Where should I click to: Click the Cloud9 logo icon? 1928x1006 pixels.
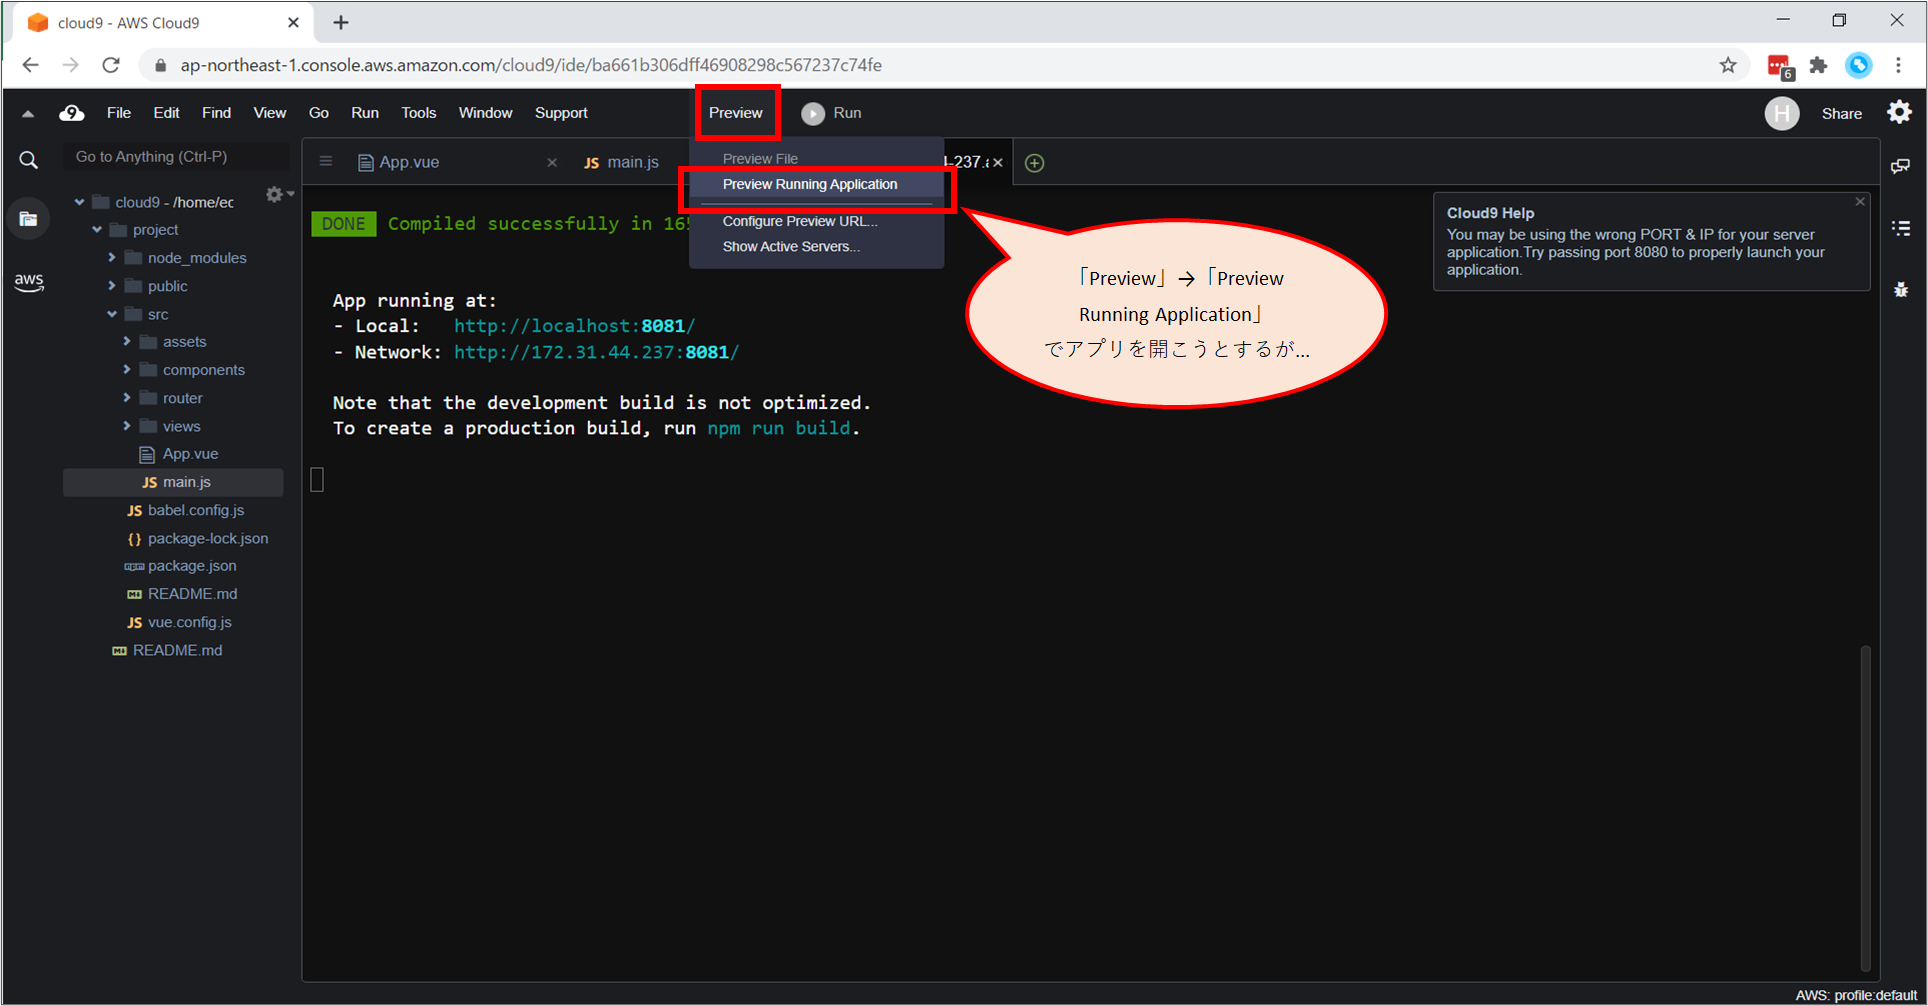(x=72, y=113)
